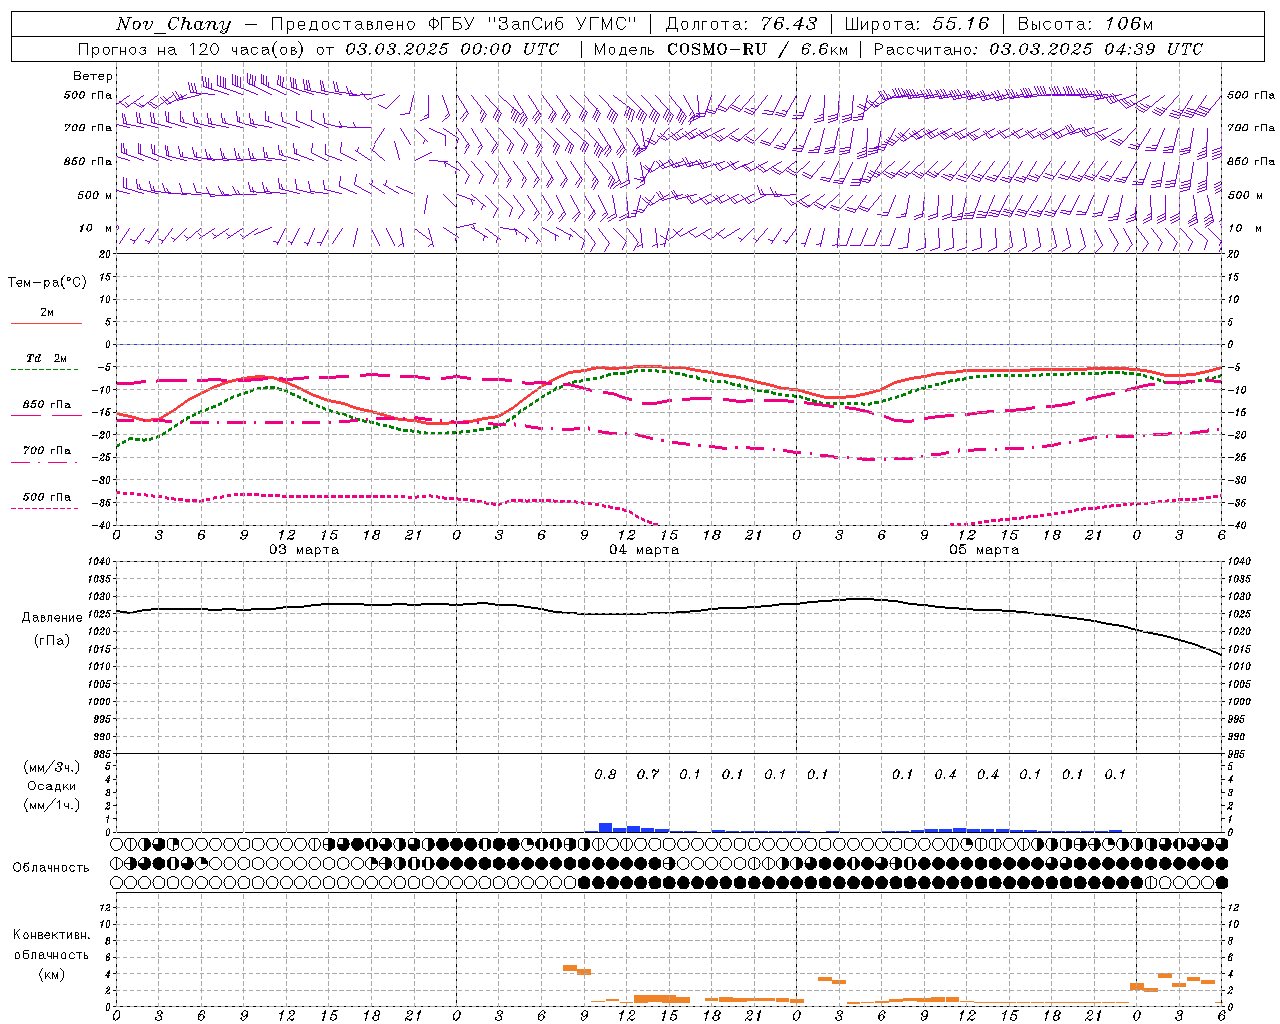Click the 'Td 2м' dew point legend label

click(x=47, y=358)
